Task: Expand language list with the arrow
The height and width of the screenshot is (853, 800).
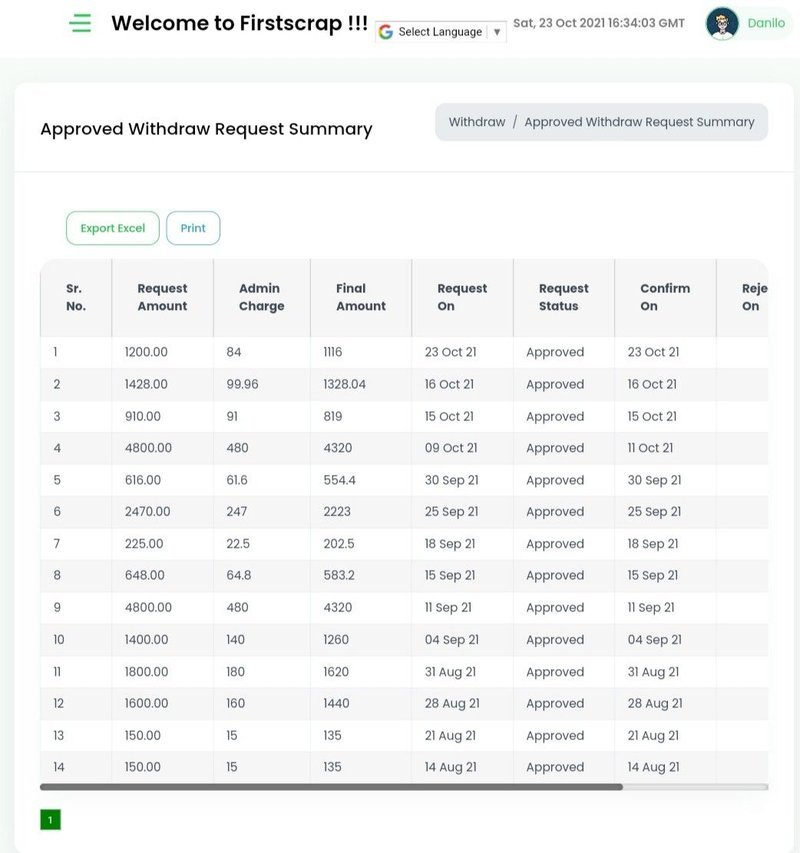Action: (497, 32)
